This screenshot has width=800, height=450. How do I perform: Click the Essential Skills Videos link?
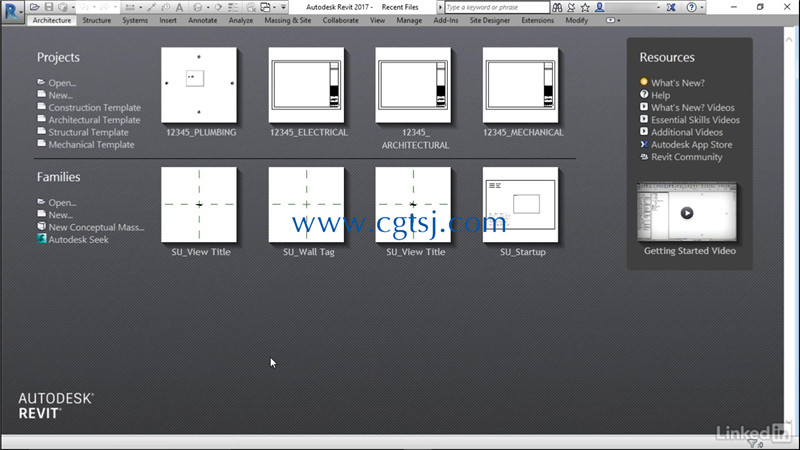(695, 120)
